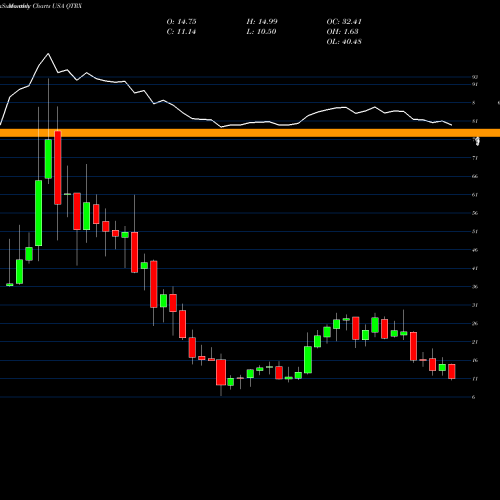The height and width of the screenshot is (500, 500).
Task: Click the 'OH: 1.63' value
Action: click(342, 32)
